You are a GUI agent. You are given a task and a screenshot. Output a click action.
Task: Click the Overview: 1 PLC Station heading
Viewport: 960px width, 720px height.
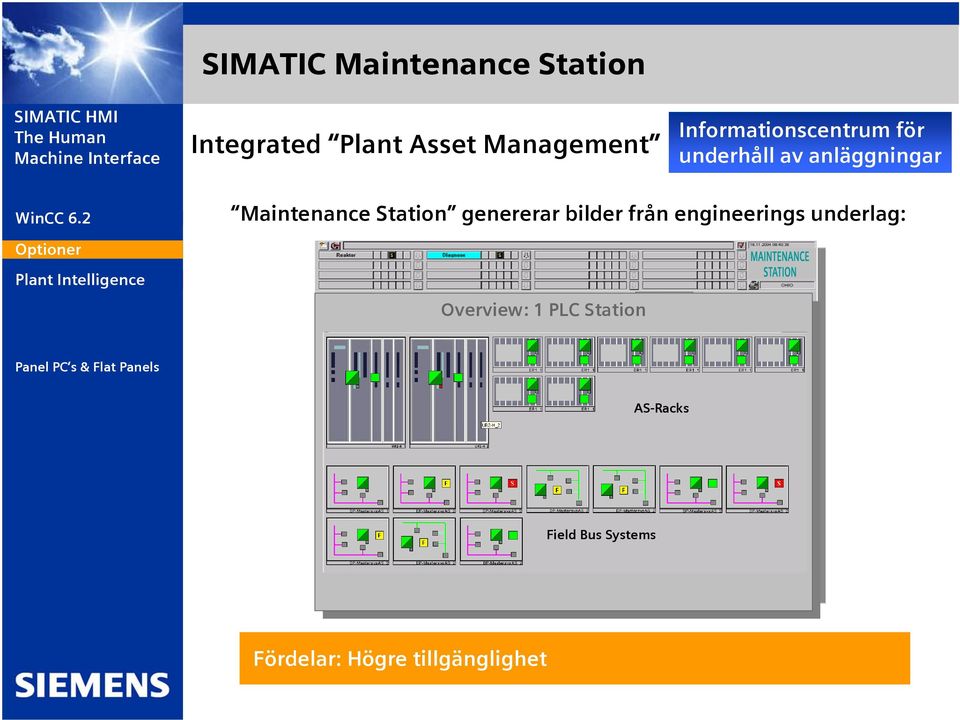point(543,310)
